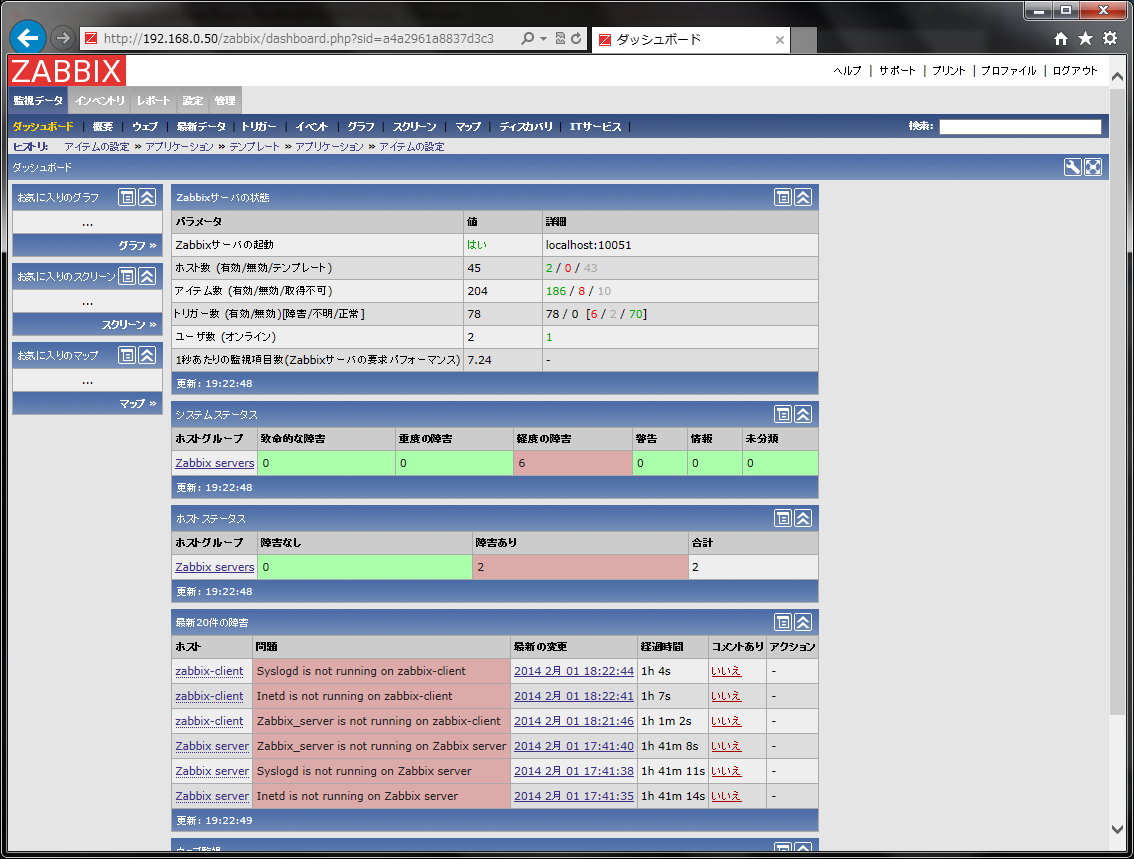Open the 2014 2月 01 18:22:41 event link

[x=574, y=696]
